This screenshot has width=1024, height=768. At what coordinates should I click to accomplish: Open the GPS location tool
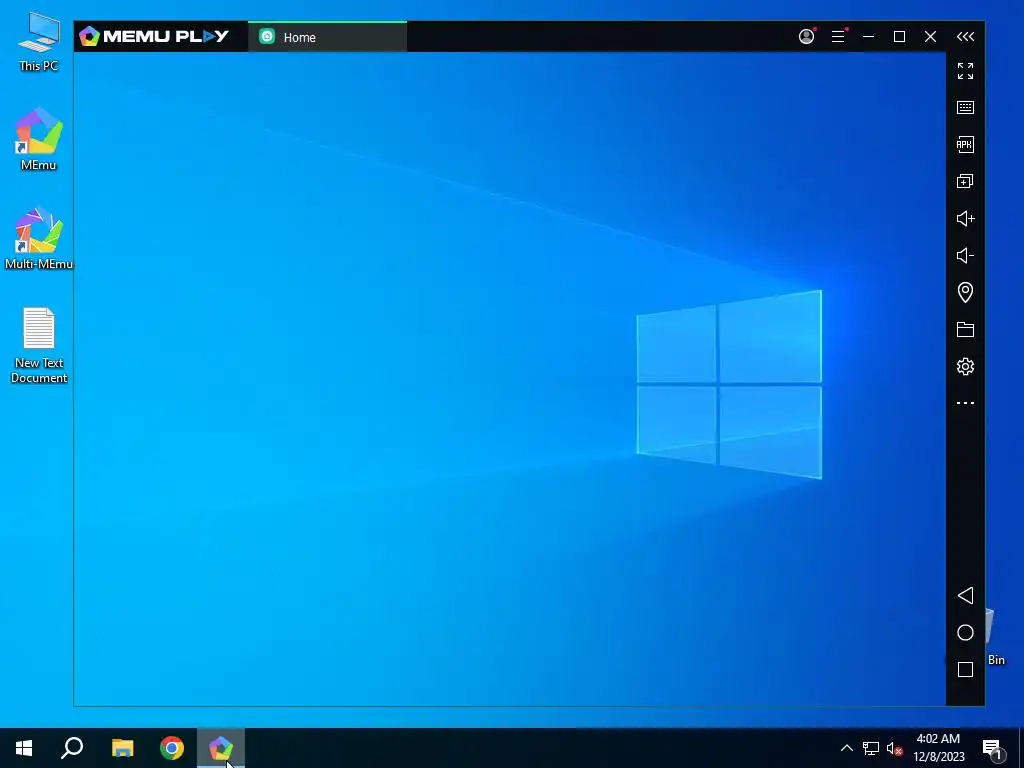[x=965, y=292]
